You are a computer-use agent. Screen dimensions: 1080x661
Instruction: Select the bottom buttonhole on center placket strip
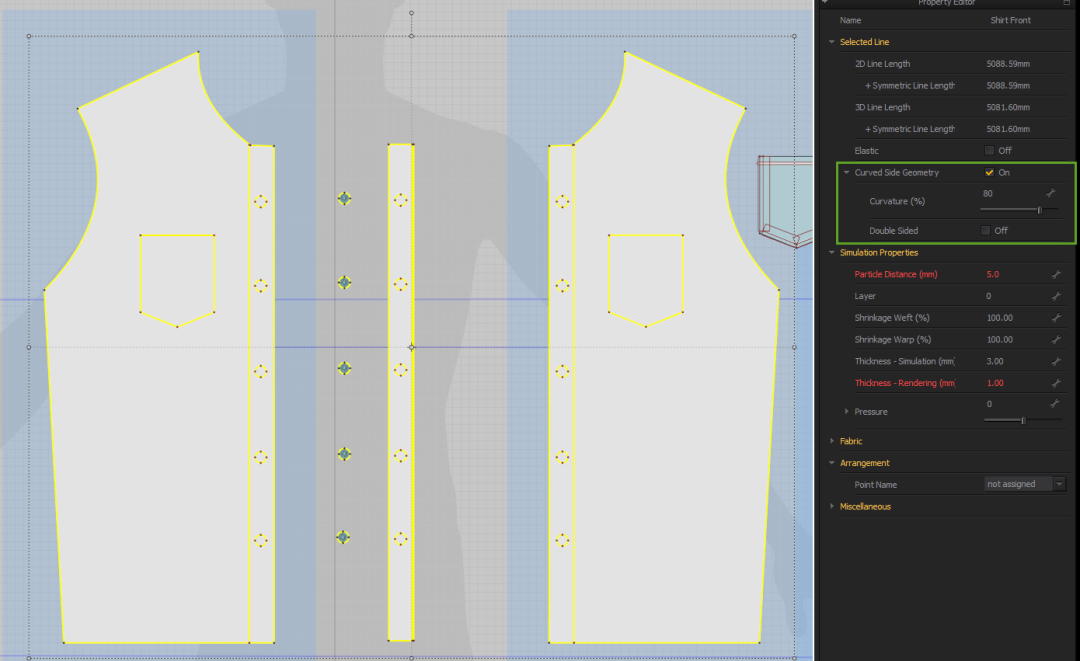click(400, 538)
